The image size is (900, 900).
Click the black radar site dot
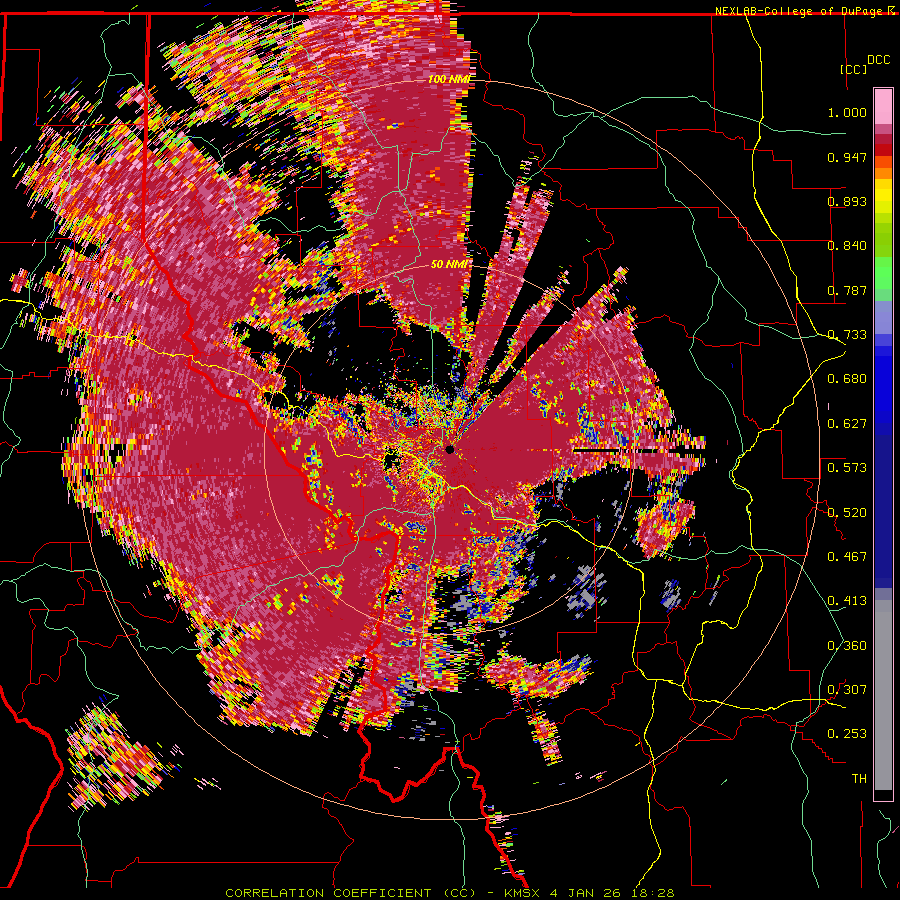coord(450,449)
